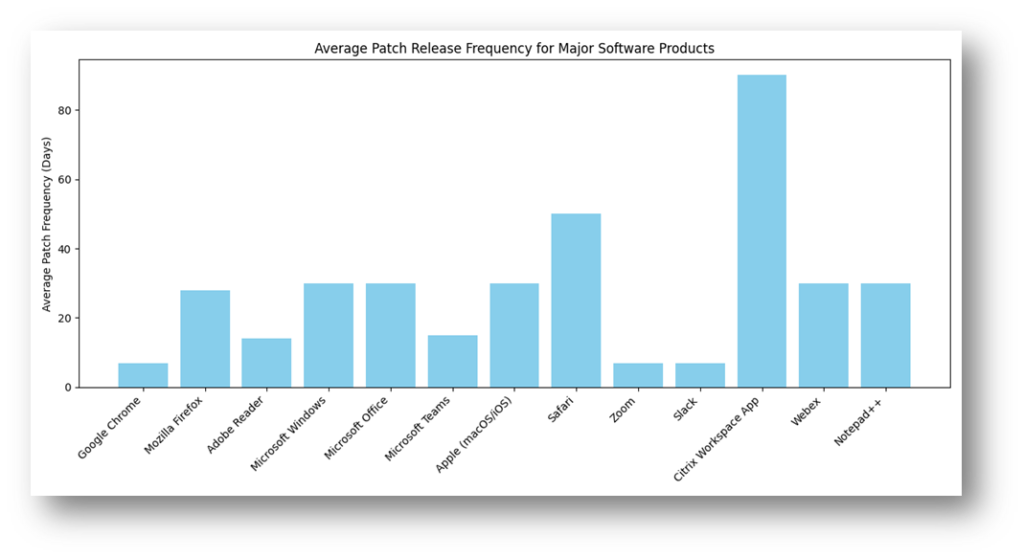1024x558 pixels.
Task: Click the 'Microsoft Windows' axis label
Action: [x=288, y=434]
